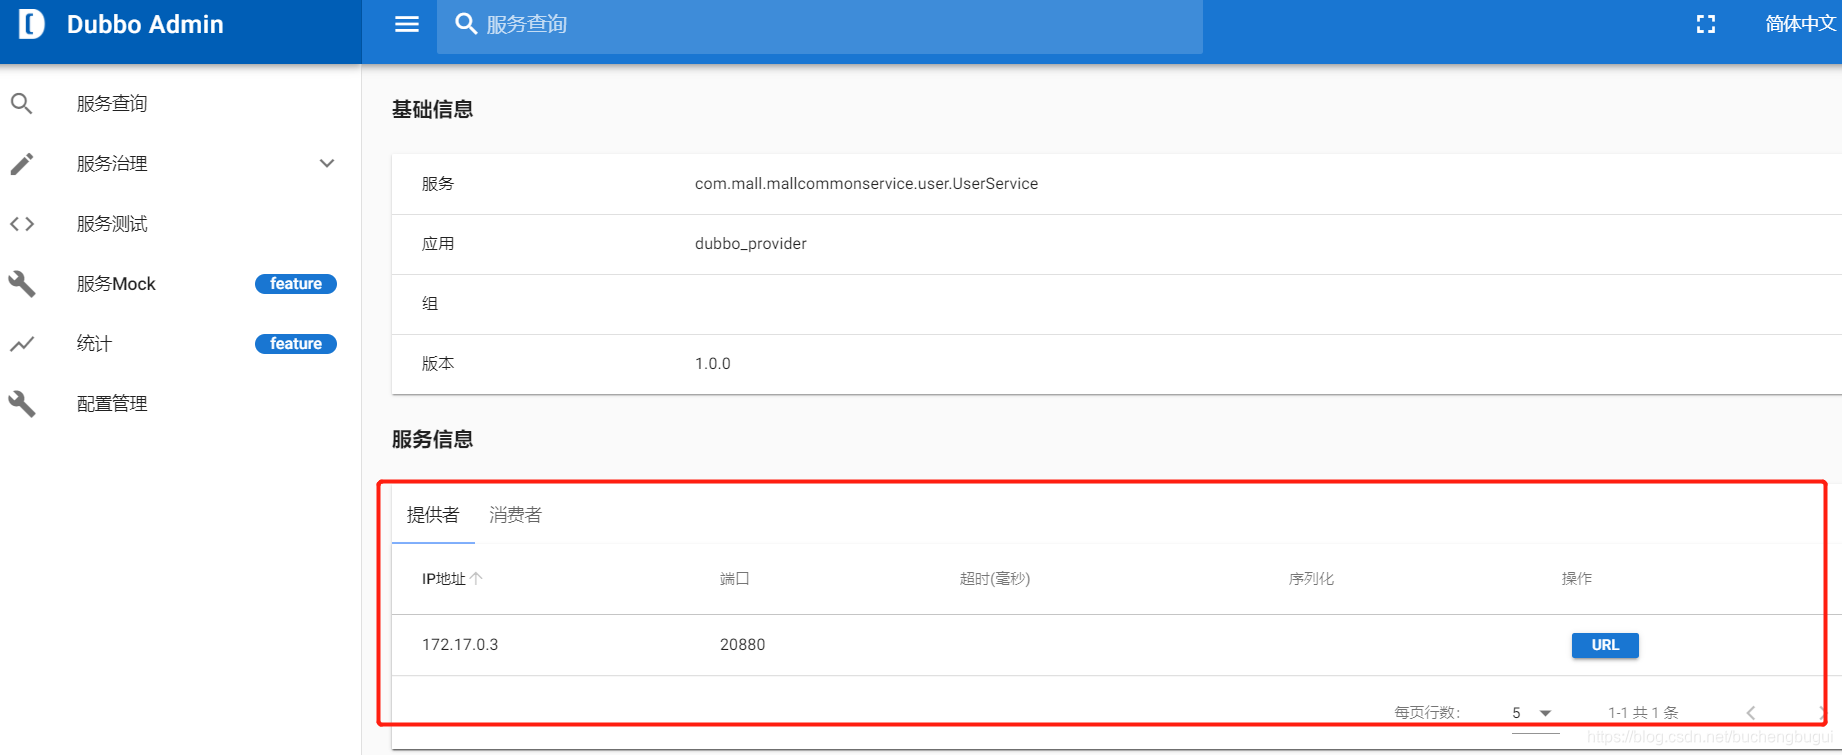Select the IP address 172.17.0.3 cell
The height and width of the screenshot is (755, 1842).
460,645
